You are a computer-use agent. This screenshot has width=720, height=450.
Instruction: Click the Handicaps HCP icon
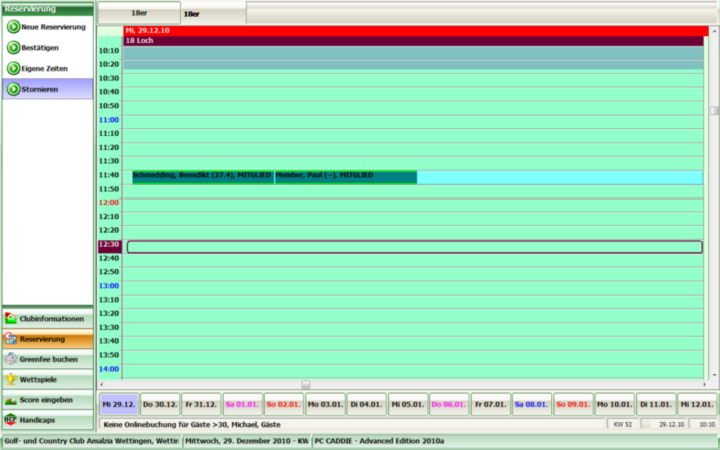[11, 419]
